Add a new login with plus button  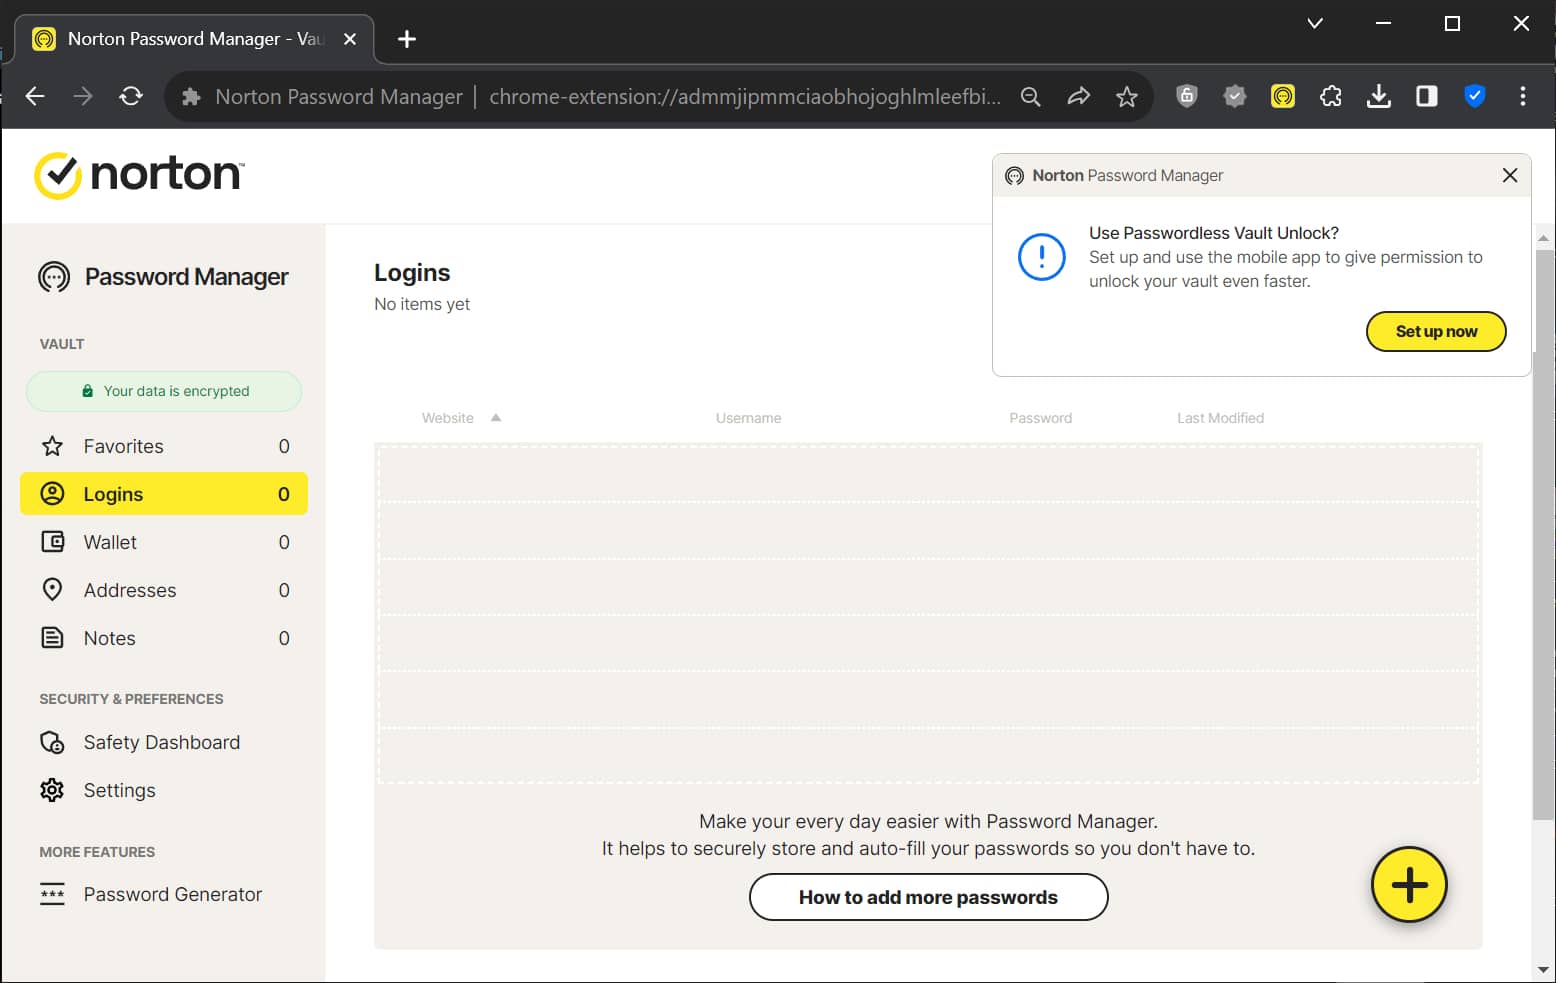pyautogui.click(x=1409, y=885)
